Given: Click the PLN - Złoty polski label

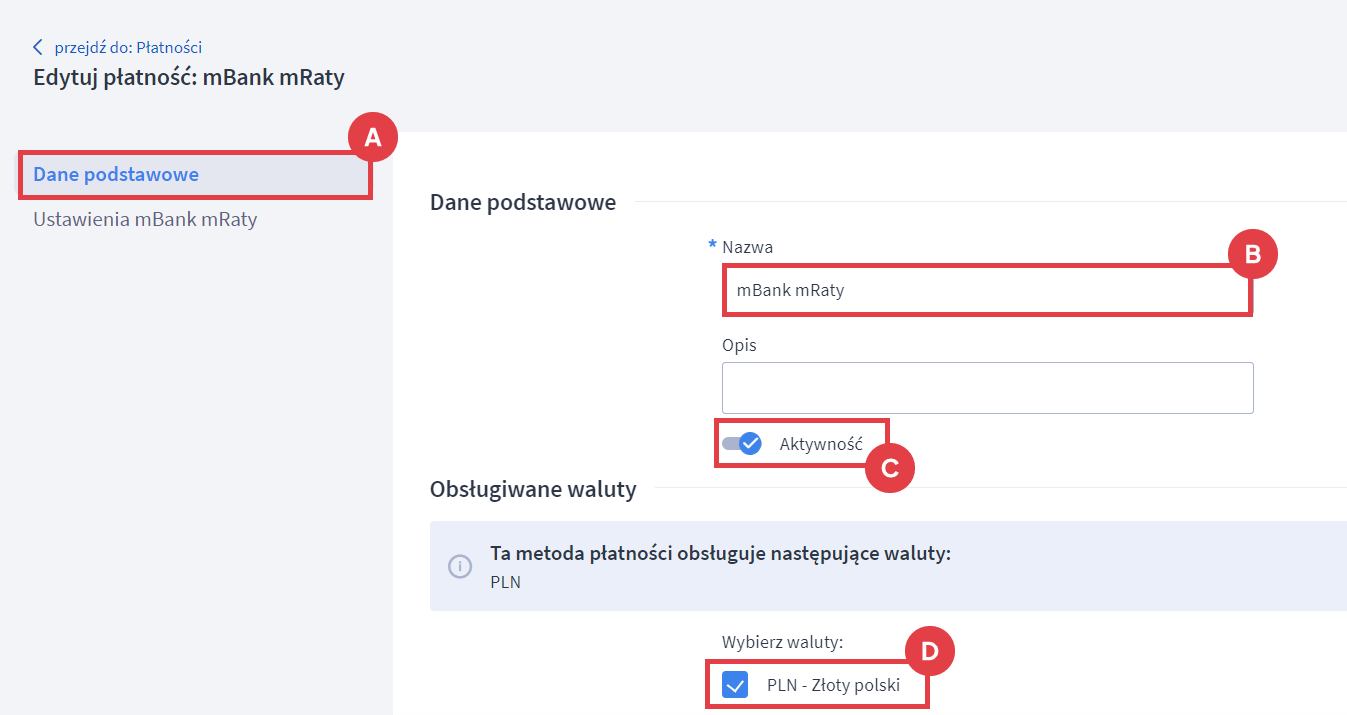Looking at the screenshot, I should pyautogui.click(x=833, y=686).
